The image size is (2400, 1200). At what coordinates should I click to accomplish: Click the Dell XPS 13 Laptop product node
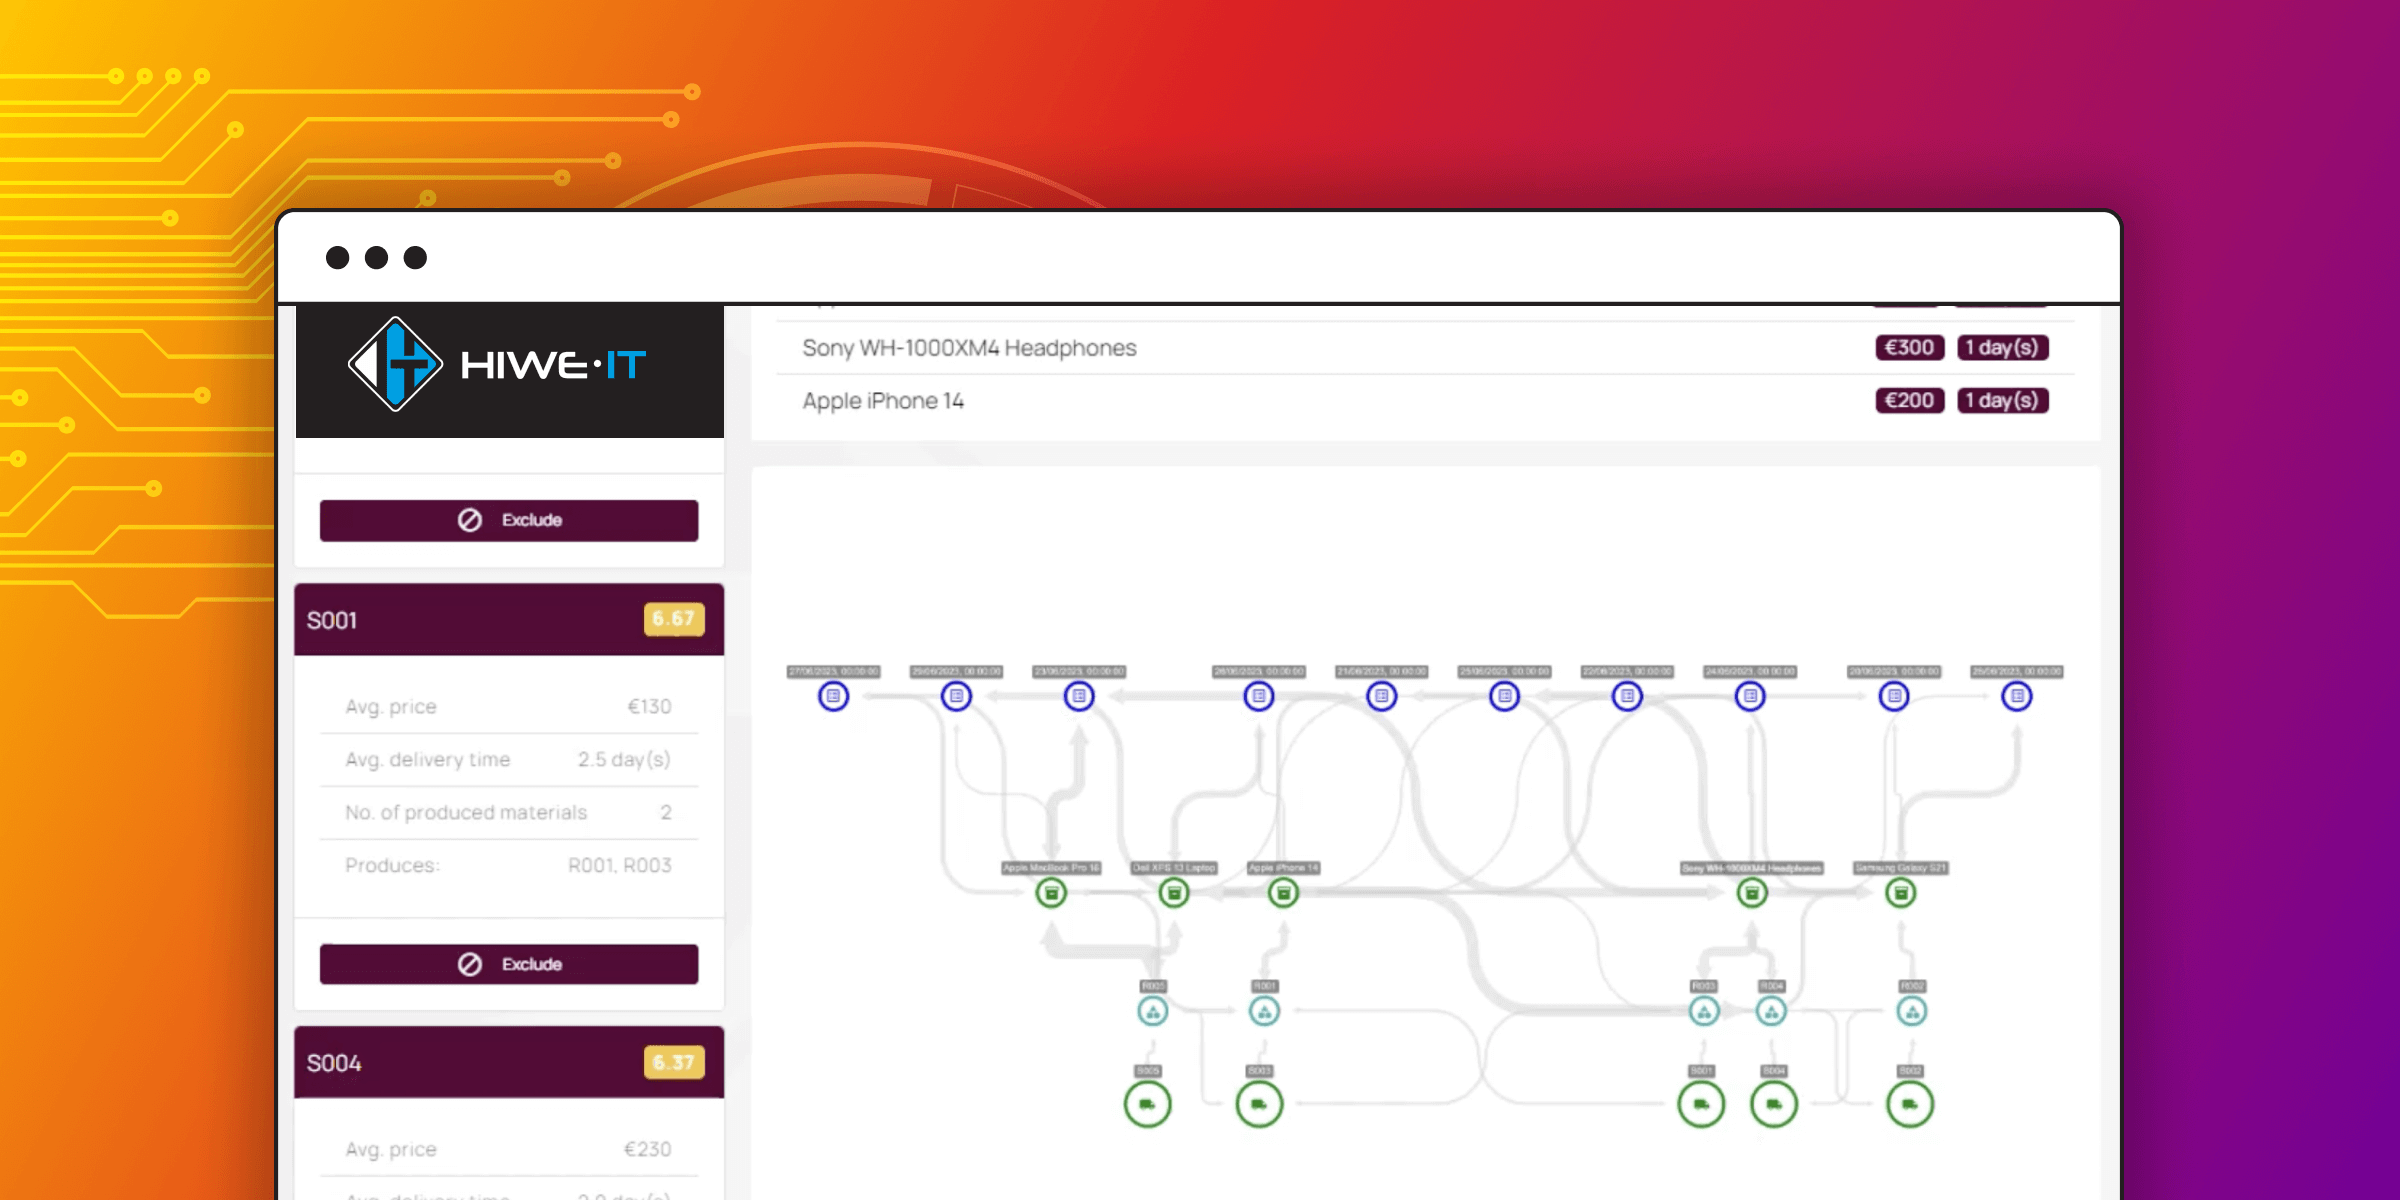pyautogui.click(x=1172, y=891)
